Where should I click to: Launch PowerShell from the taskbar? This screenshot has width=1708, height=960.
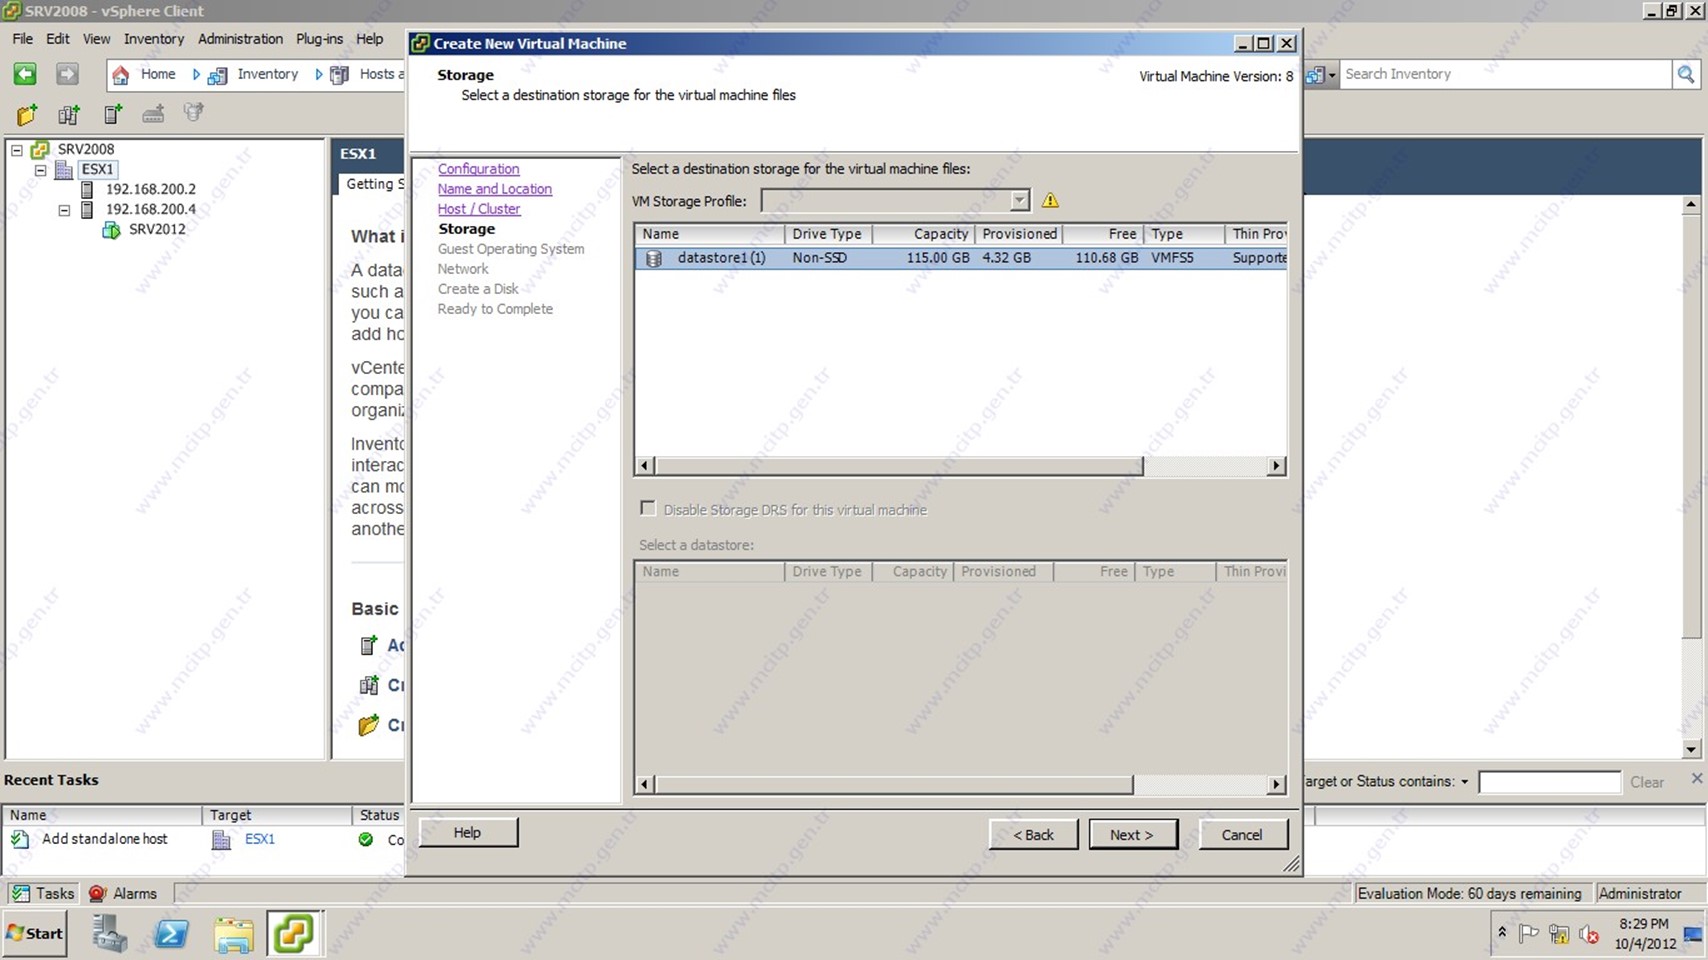click(x=171, y=934)
